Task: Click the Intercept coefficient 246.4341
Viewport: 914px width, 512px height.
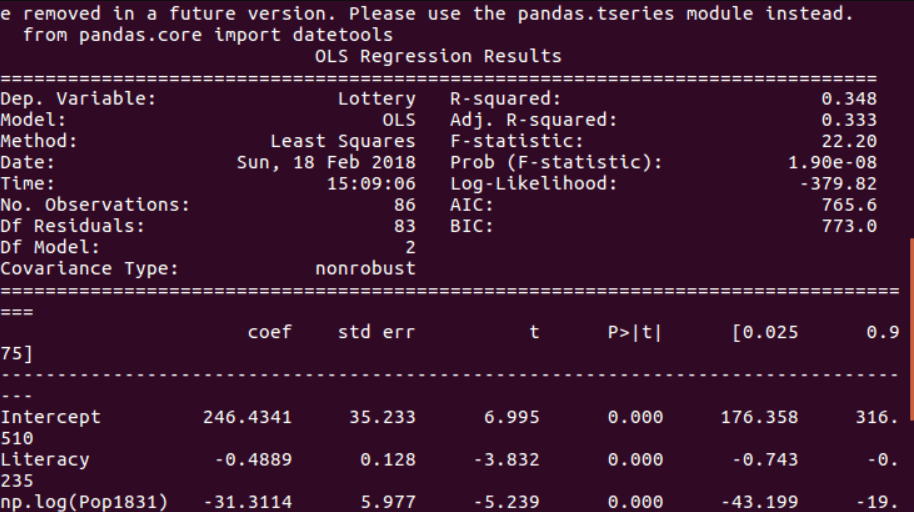Action: click(247, 417)
